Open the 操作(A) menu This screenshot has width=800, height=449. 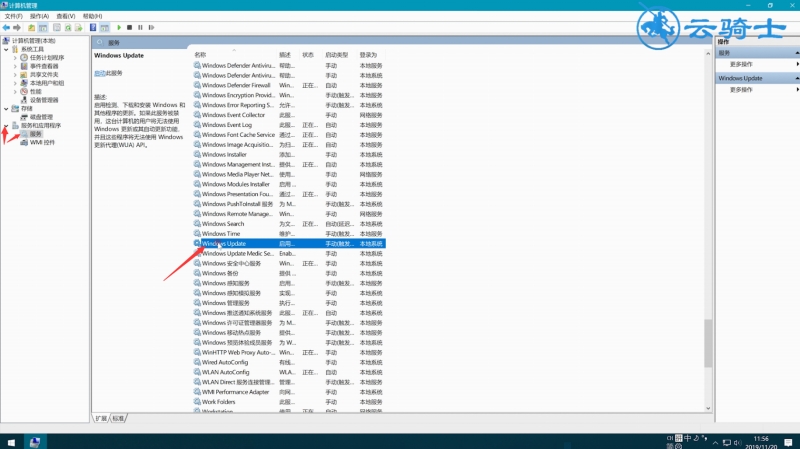point(39,16)
